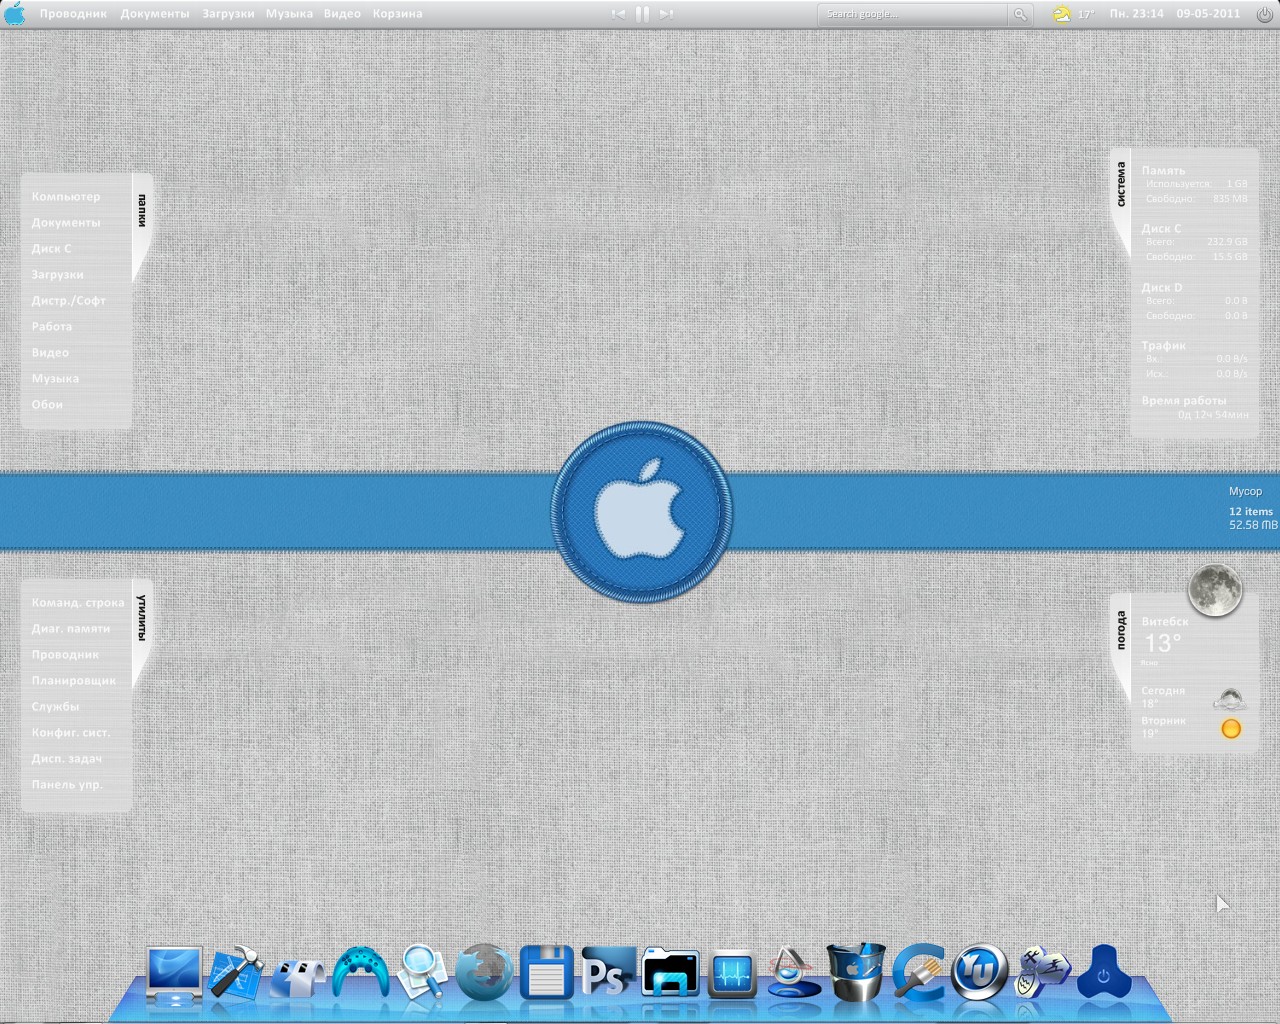Open the Службы utility
The image size is (1280, 1024).
click(55, 707)
